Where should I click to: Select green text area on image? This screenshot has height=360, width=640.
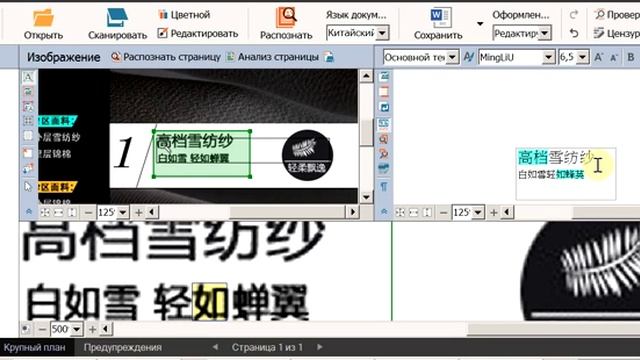pyautogui.click(x=202, y=154)
